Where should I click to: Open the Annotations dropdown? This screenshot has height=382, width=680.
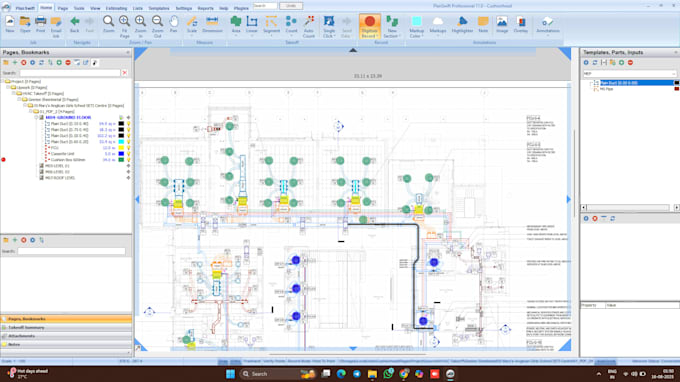(x=547, y=36)
